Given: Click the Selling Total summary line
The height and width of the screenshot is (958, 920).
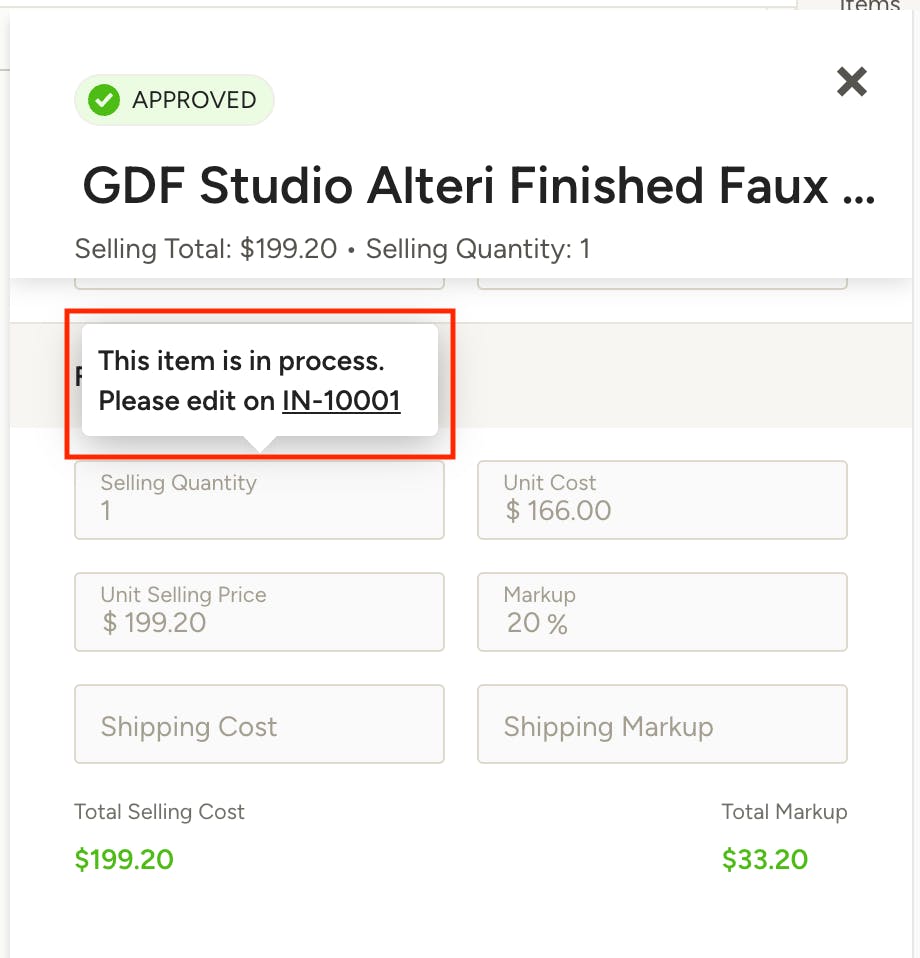Looking at the screenshot, I should pyautogui.click(x=206, y=248).
